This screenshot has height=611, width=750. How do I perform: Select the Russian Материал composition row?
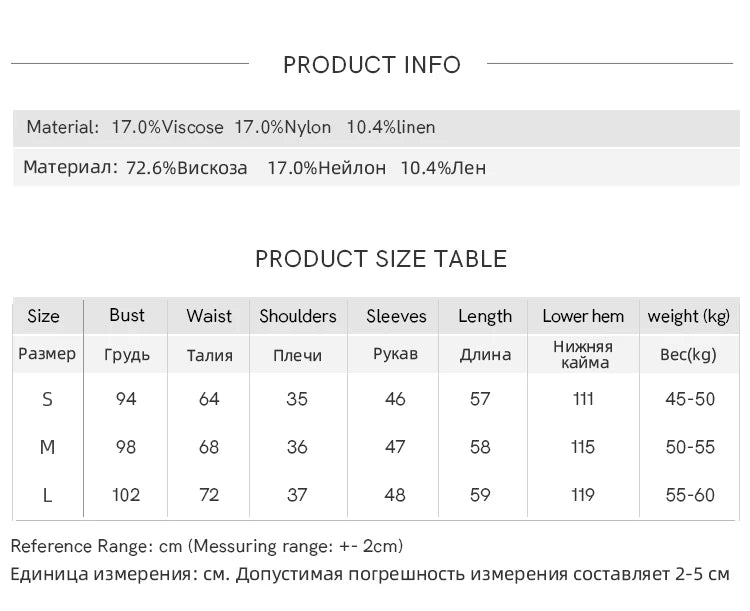376,167
